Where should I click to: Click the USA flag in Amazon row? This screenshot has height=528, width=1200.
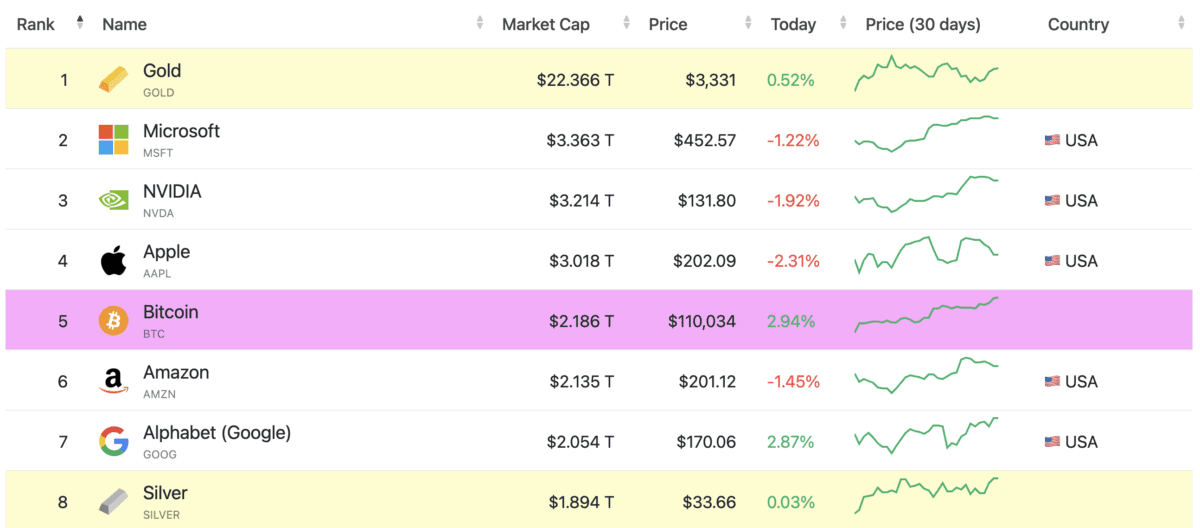[x=1052, y=382]
